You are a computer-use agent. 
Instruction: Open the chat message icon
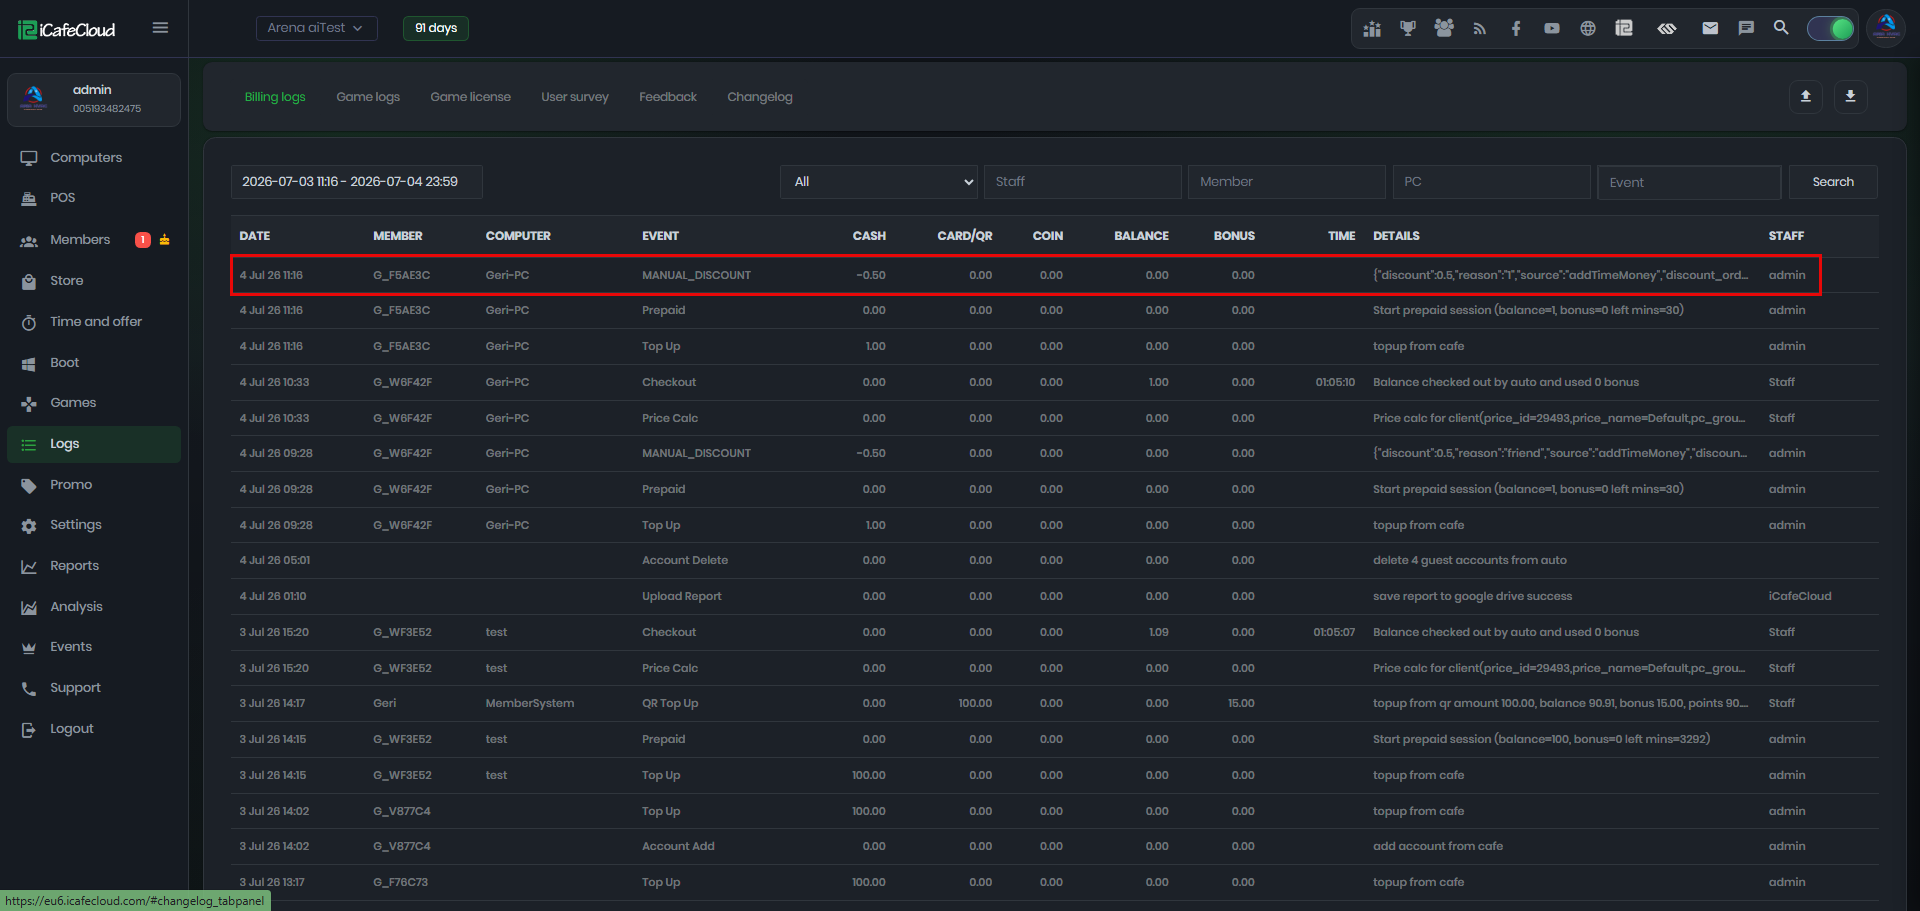pyautogui.click(x=1746, y=28)
